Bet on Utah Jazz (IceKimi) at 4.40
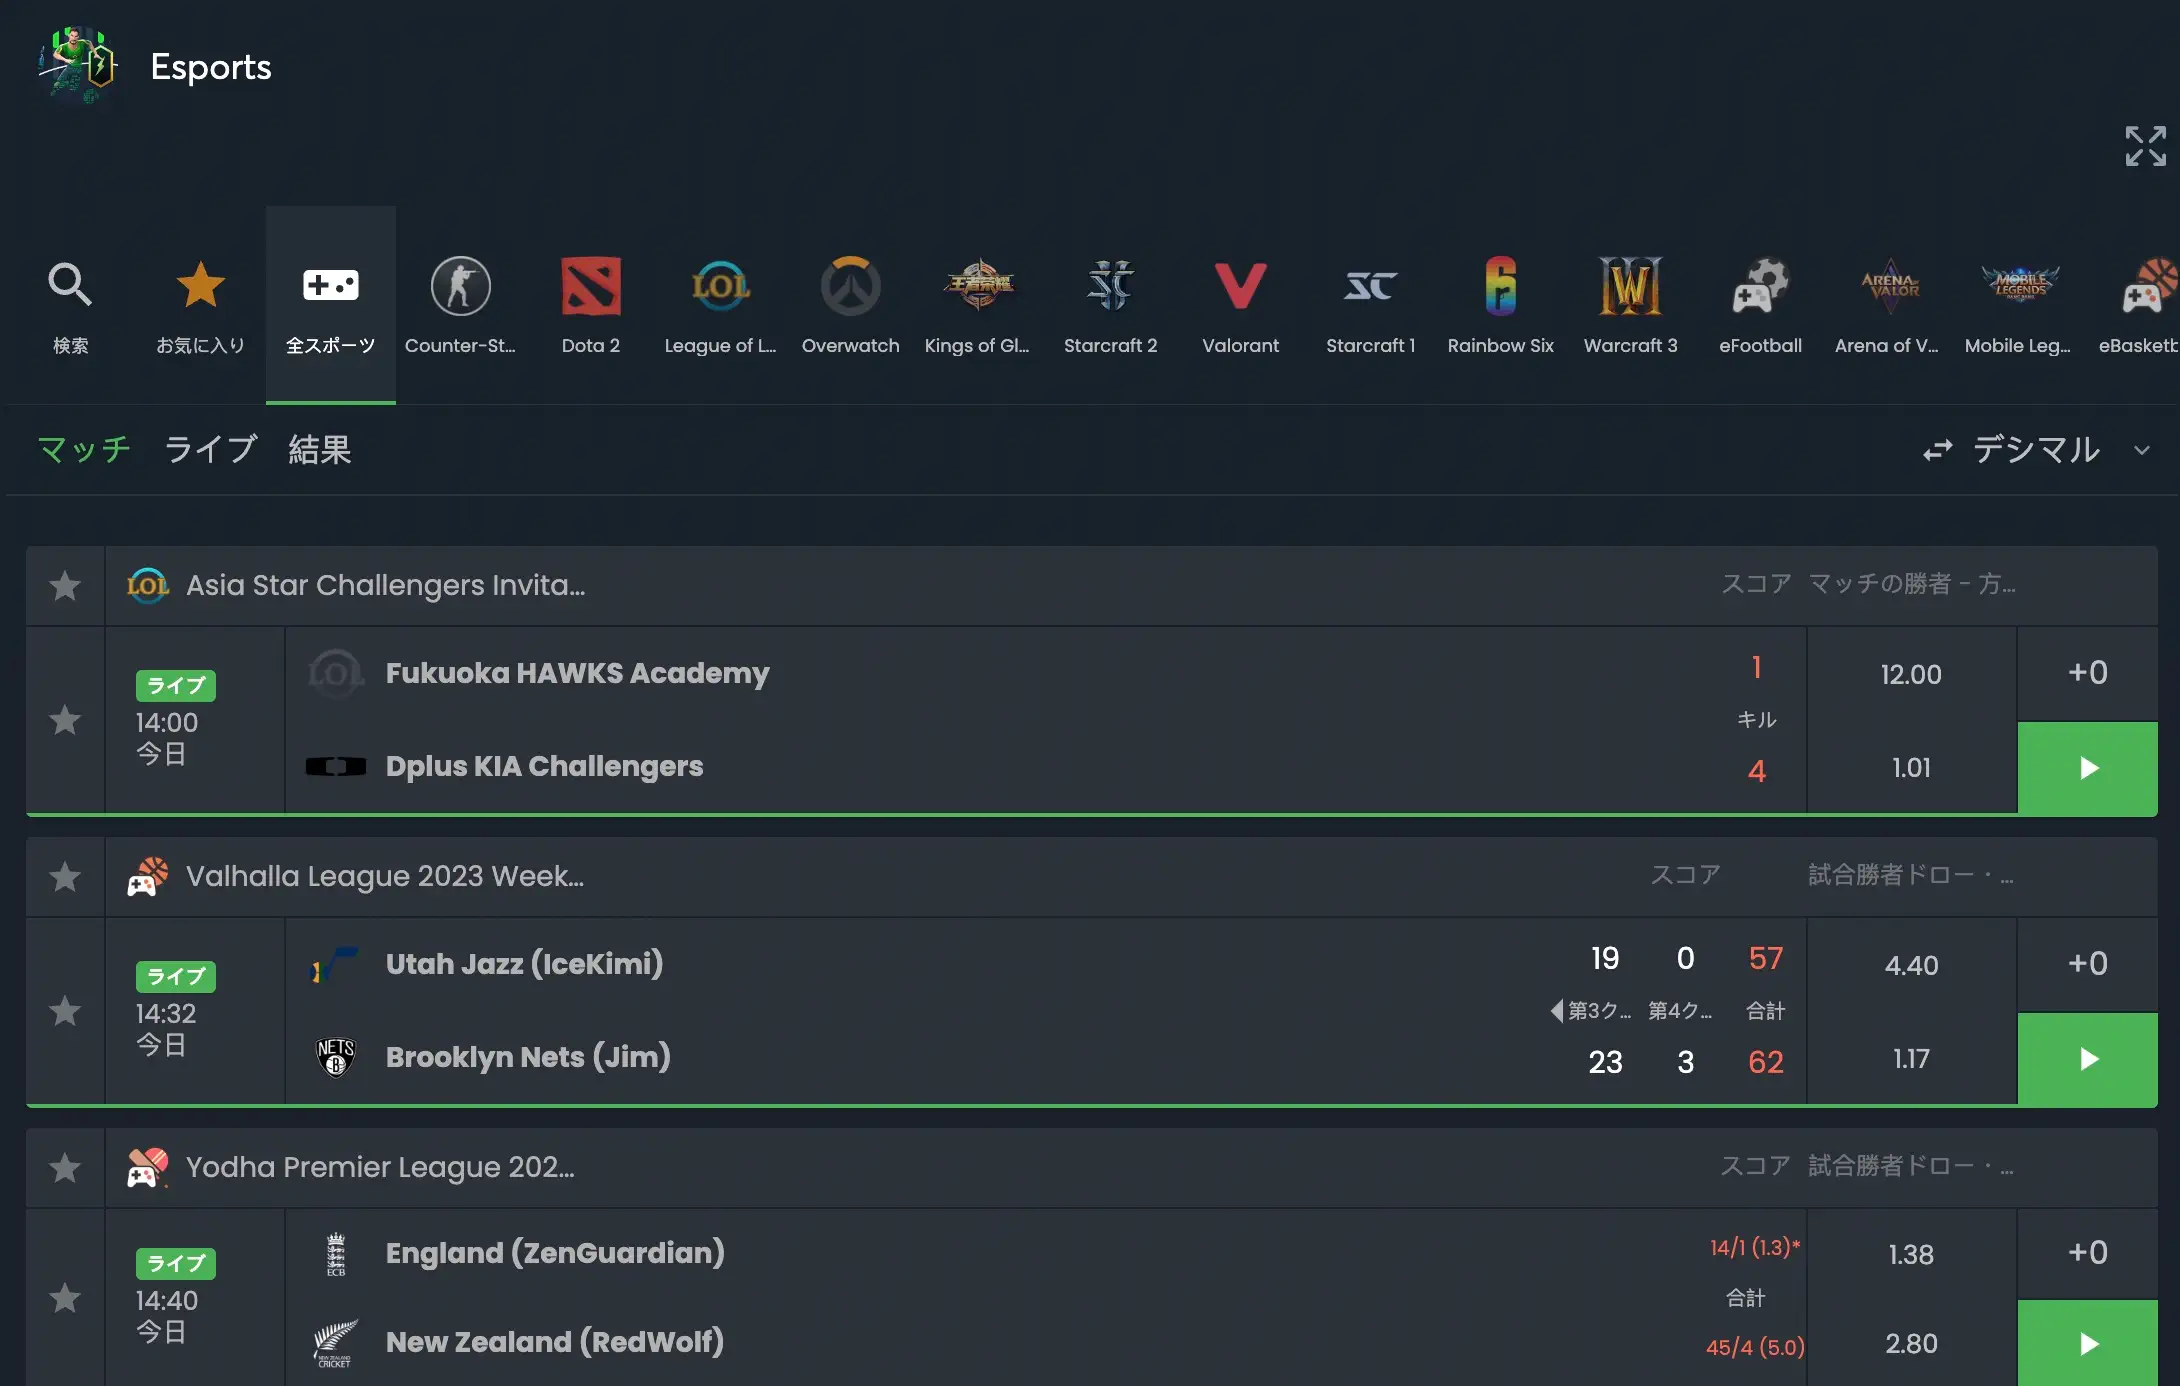This screenshot has width=2180, height=1386. pos(1912,965)
